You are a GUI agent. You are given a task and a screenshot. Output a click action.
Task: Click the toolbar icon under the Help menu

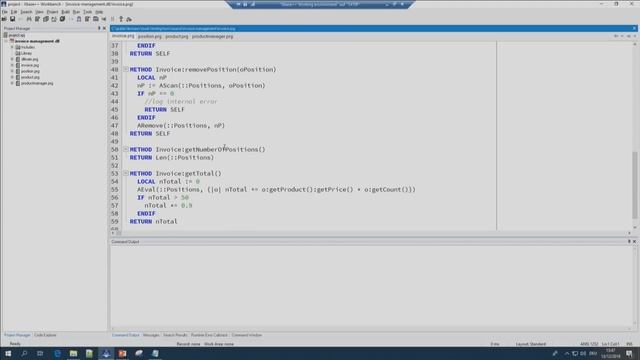(96, 19)
